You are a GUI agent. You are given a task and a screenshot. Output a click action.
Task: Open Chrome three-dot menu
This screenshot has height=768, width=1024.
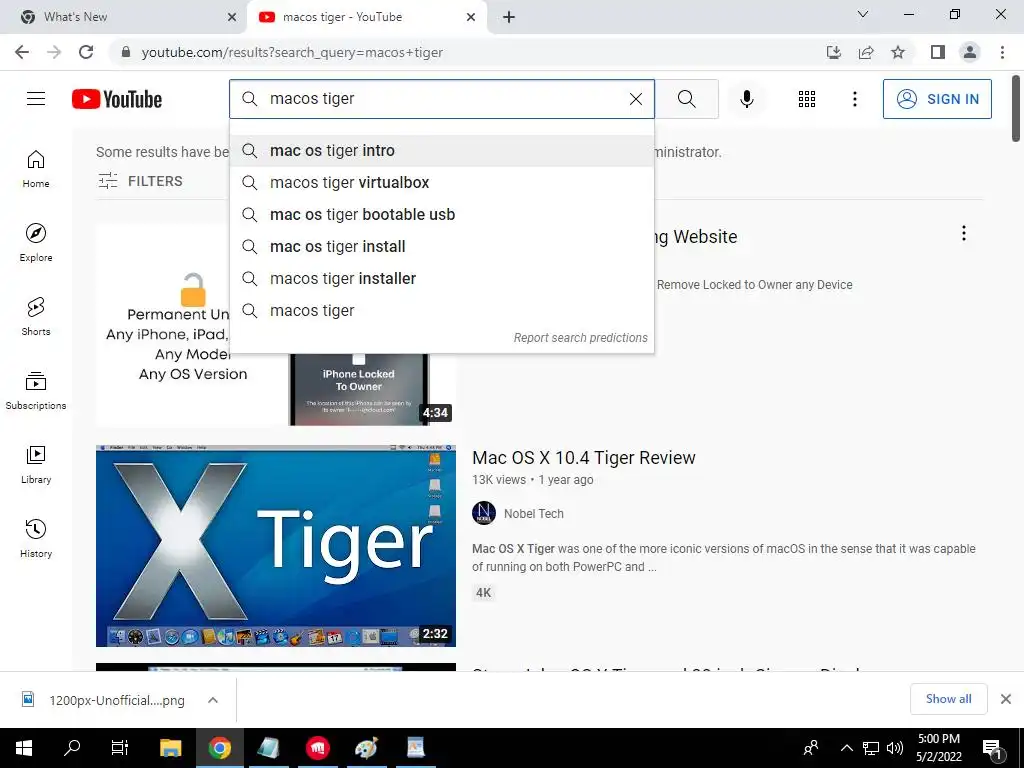[x=1002, y=52]
